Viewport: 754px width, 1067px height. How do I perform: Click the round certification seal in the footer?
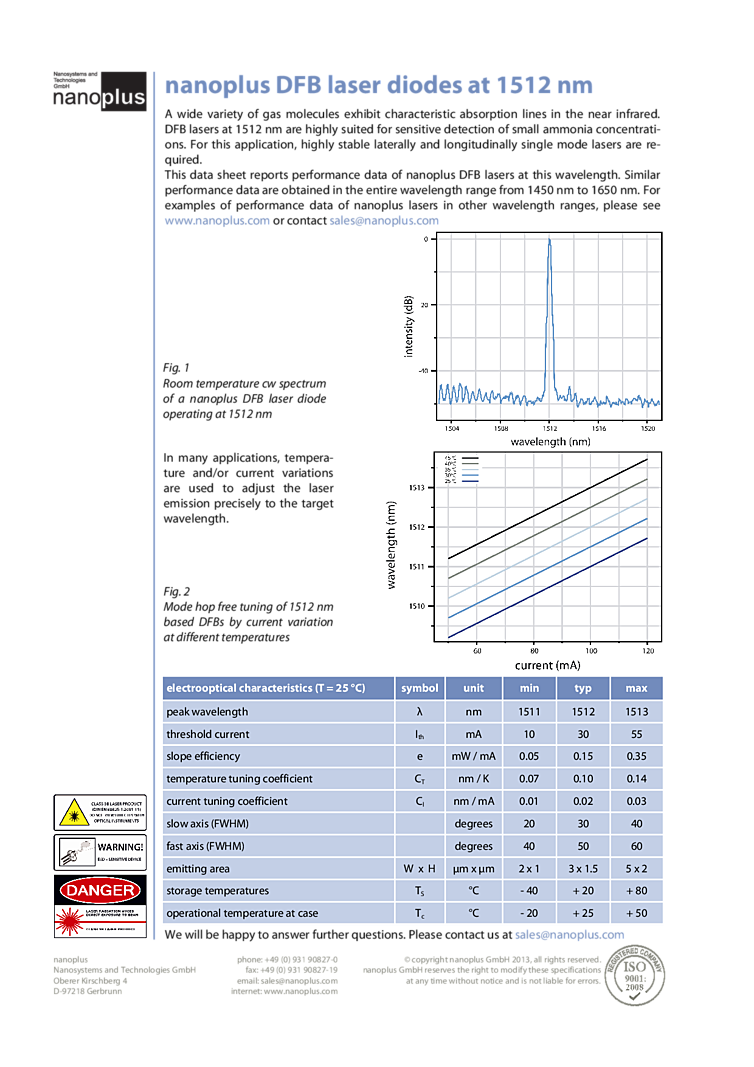(x=635, y=974)
